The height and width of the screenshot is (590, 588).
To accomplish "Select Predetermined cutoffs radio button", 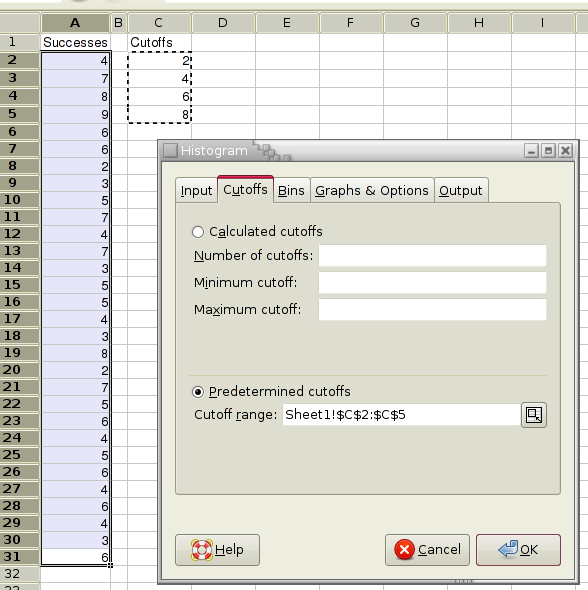I will (x=198, y=392).
